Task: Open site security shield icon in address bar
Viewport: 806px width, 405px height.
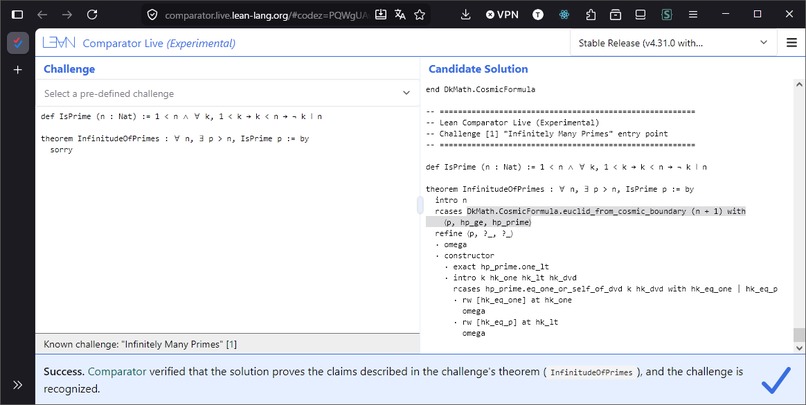Action: coord(152,15)
